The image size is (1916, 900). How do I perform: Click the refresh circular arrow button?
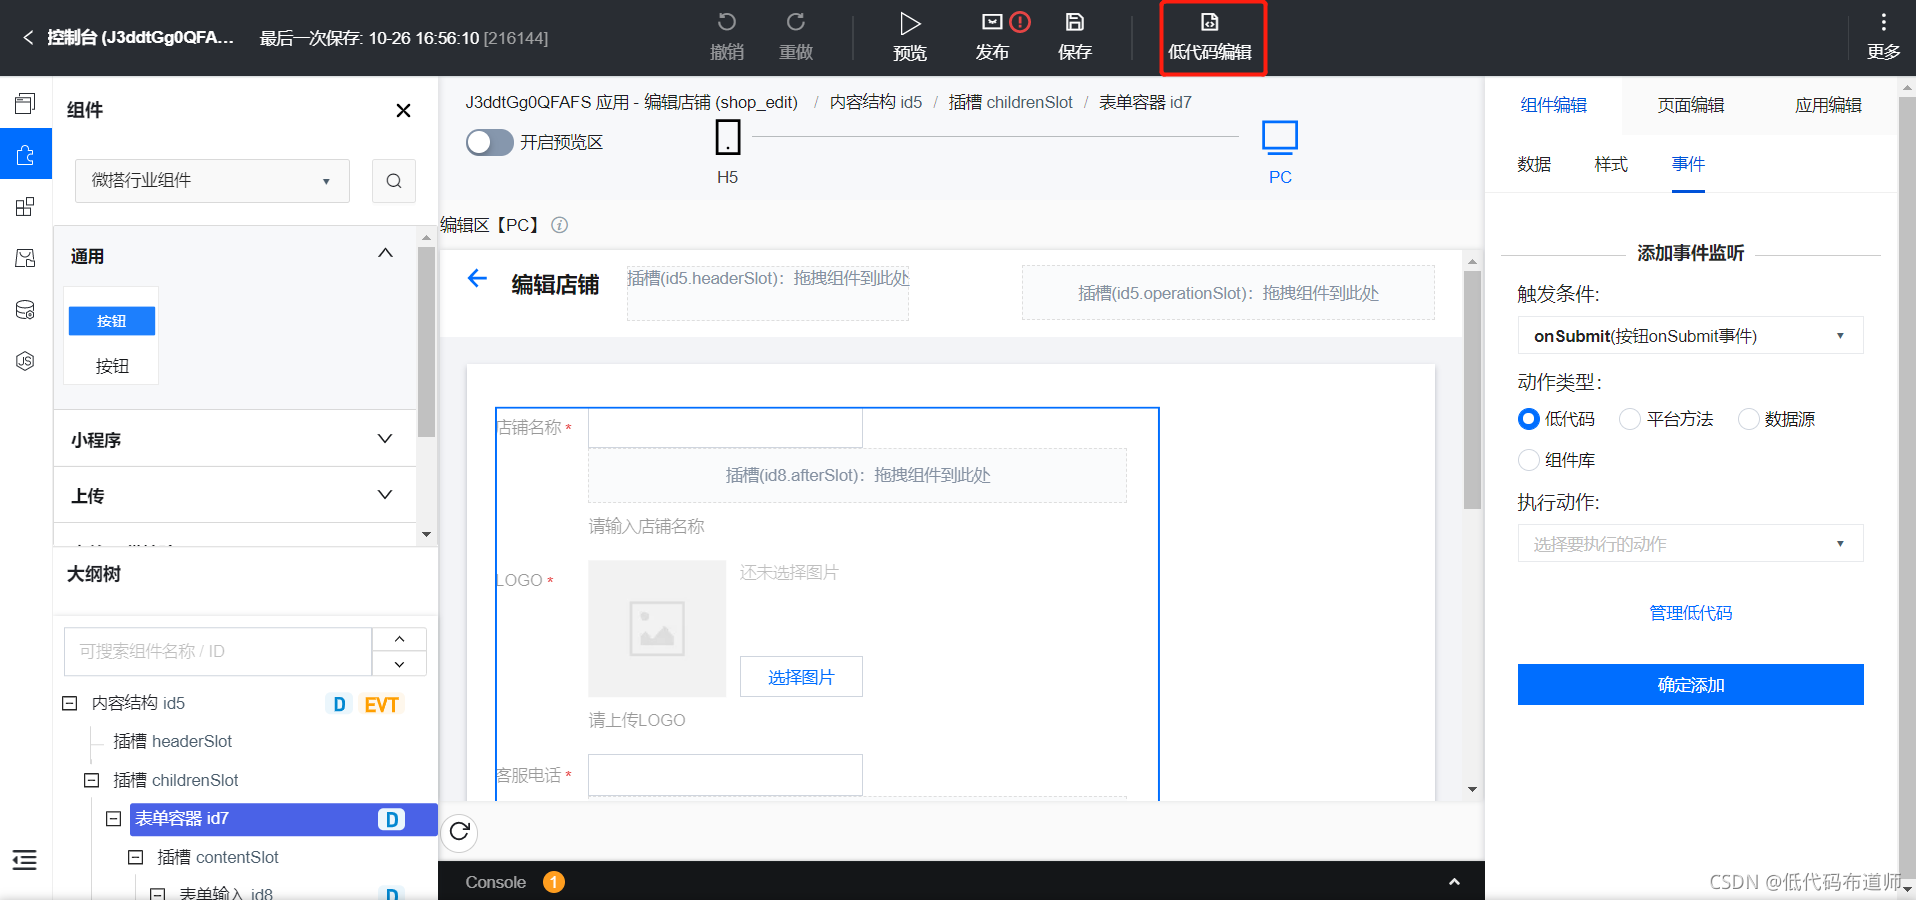click(459, 832)
